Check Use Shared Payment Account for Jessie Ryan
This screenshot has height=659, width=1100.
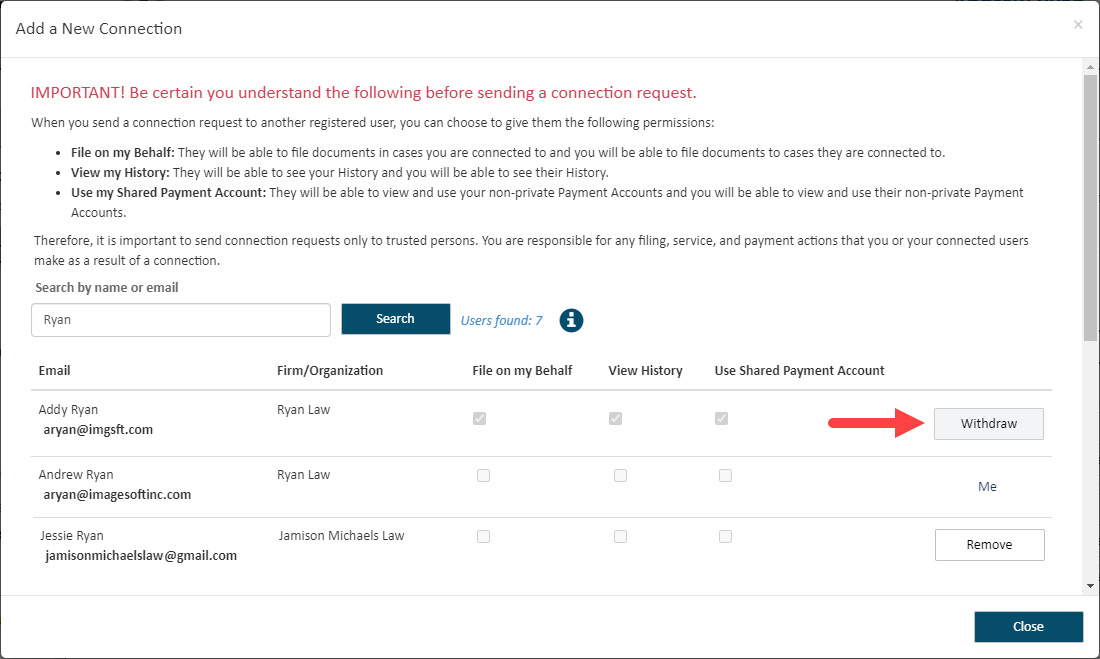[x=725, y=536]
